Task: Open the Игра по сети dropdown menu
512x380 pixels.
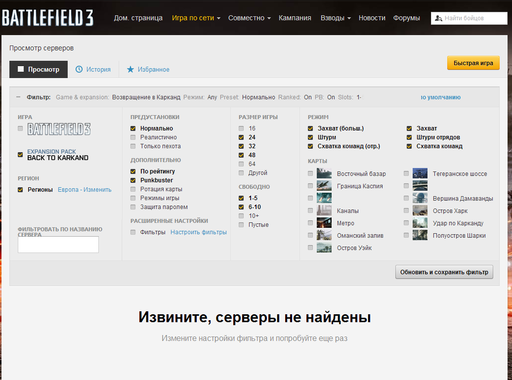Action: coord(196,18)
